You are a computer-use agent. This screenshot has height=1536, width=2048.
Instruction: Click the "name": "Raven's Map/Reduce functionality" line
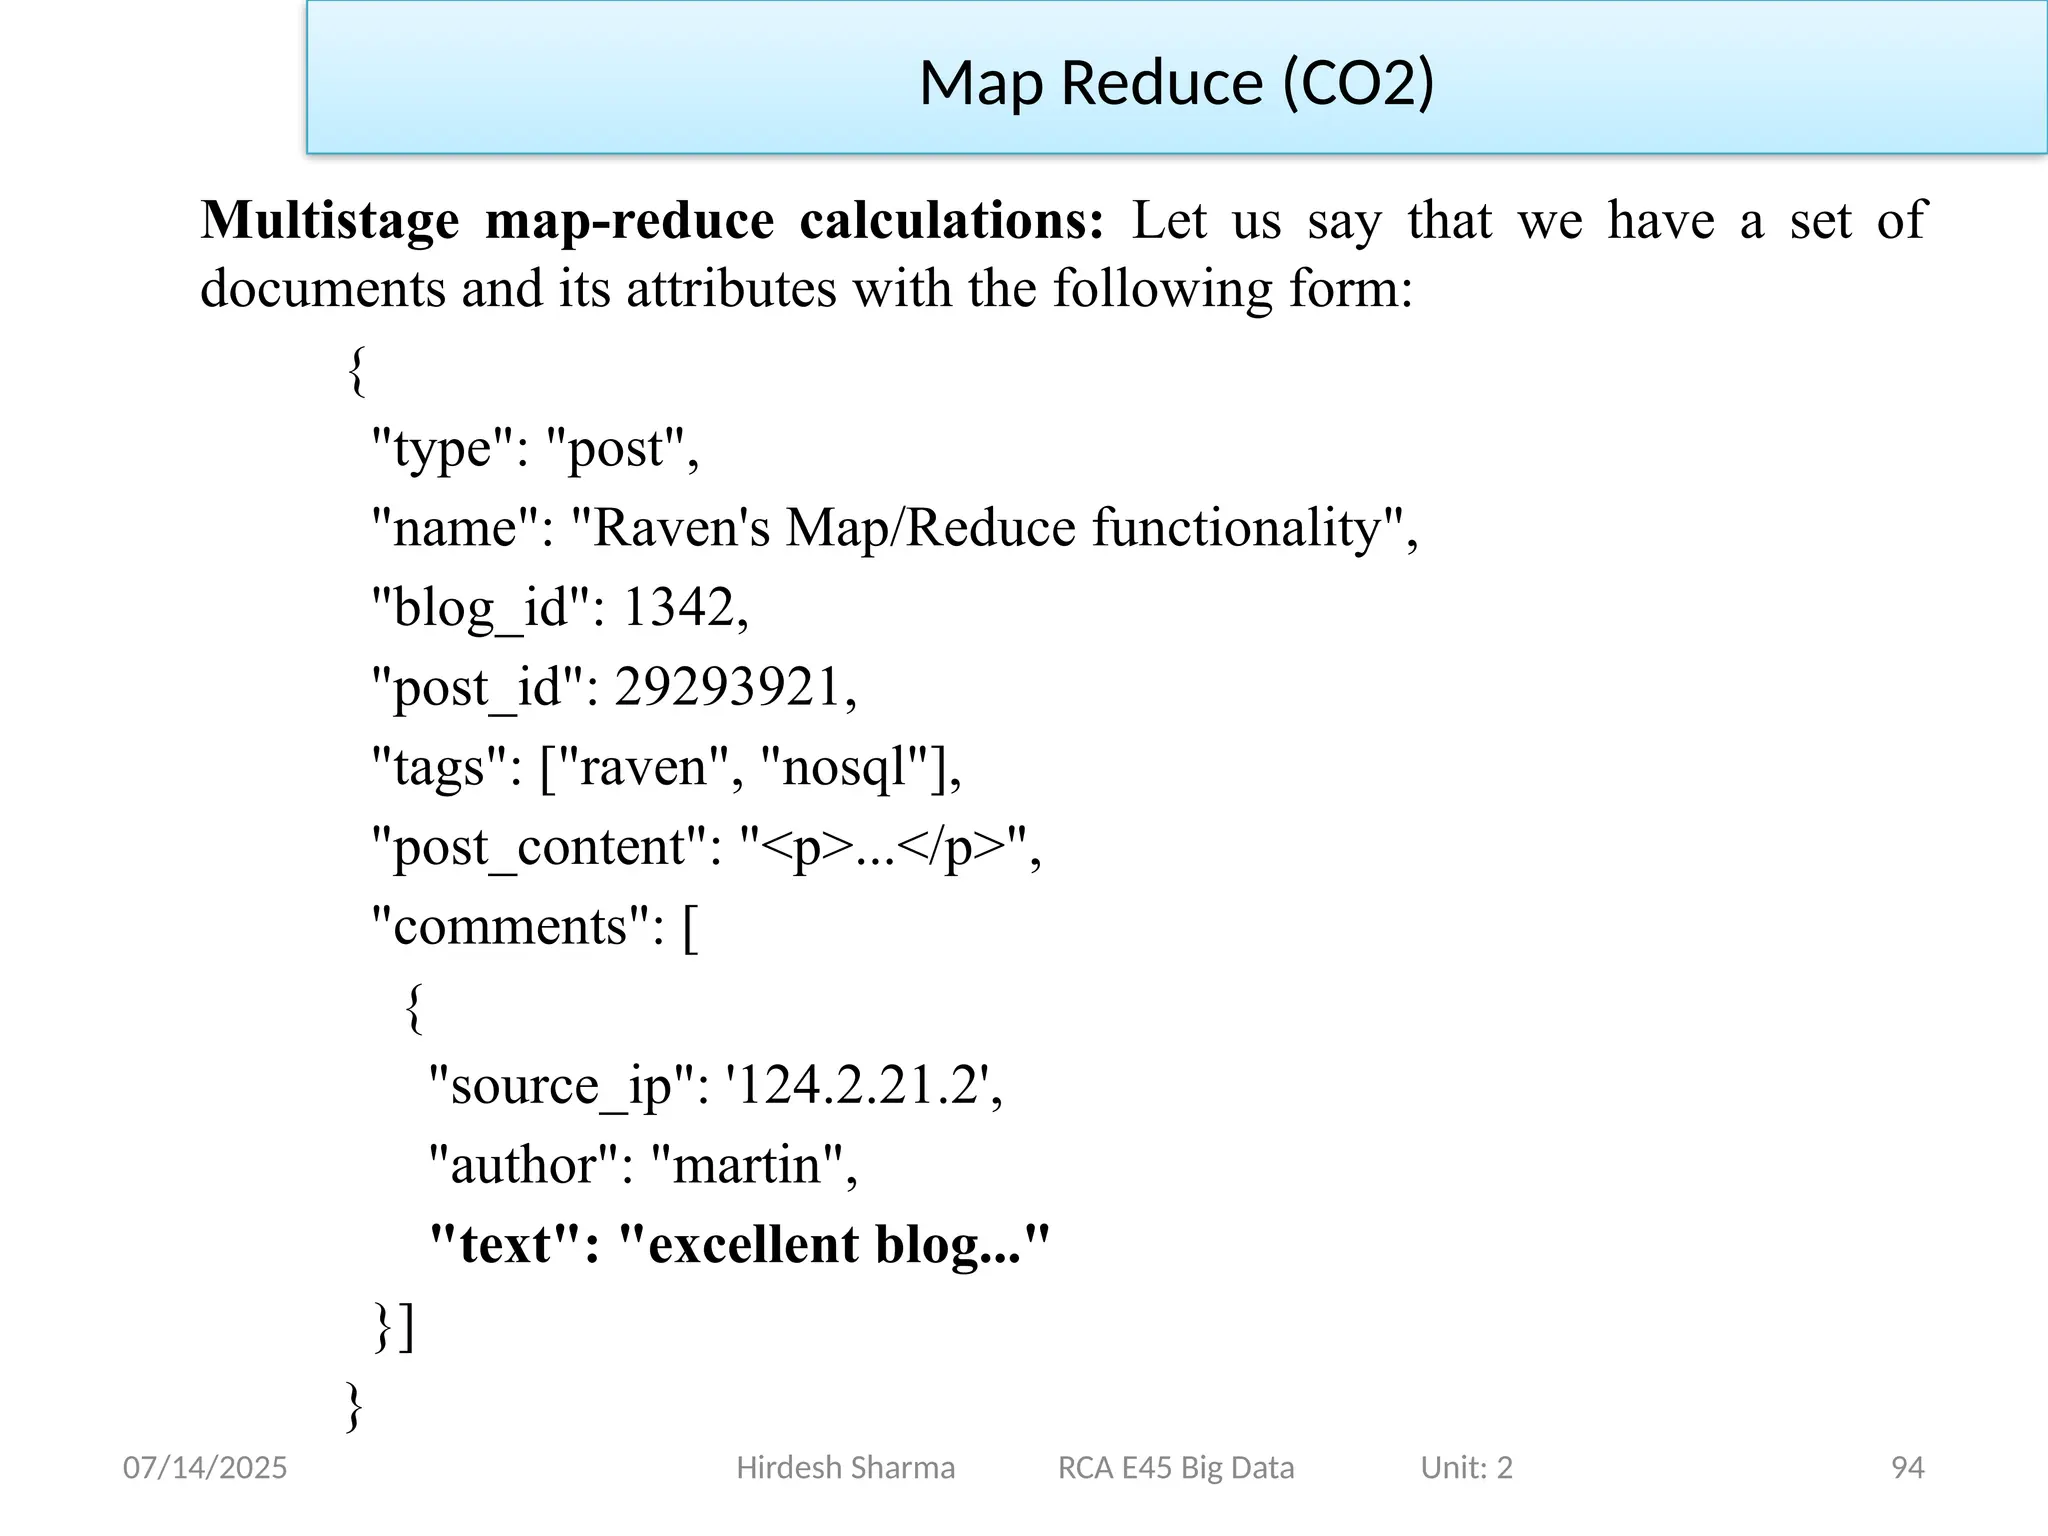pyautogui.click(x=894, y=528)
